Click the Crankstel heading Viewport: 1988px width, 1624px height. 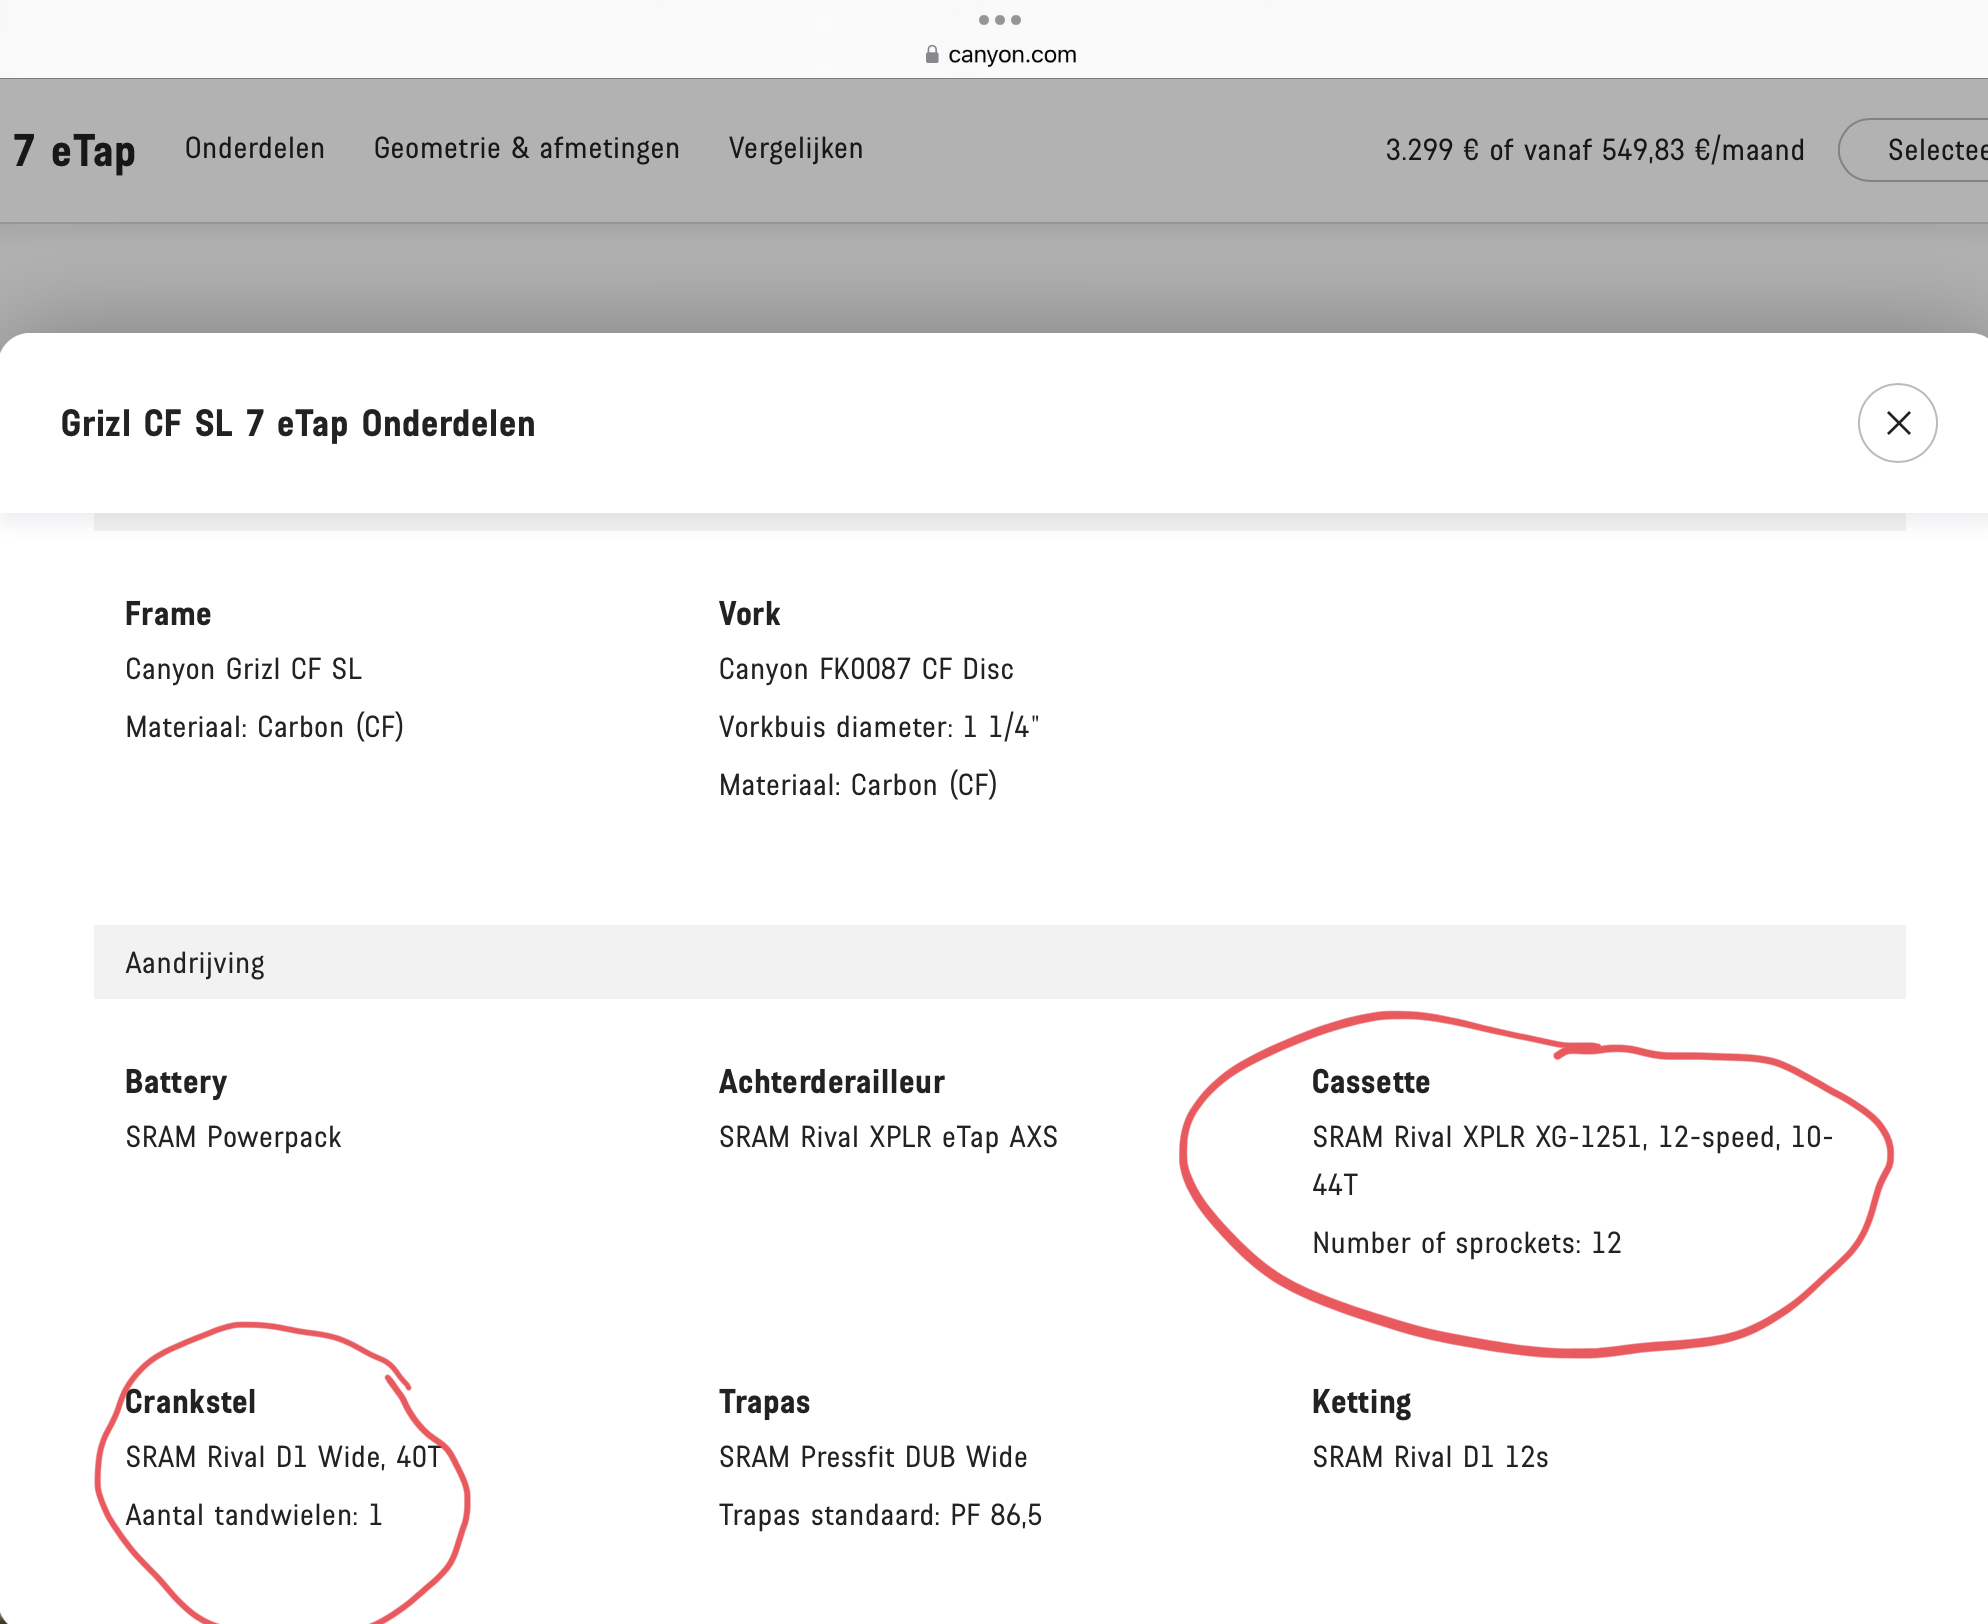pyautogui.click(x=191, y=1402)
